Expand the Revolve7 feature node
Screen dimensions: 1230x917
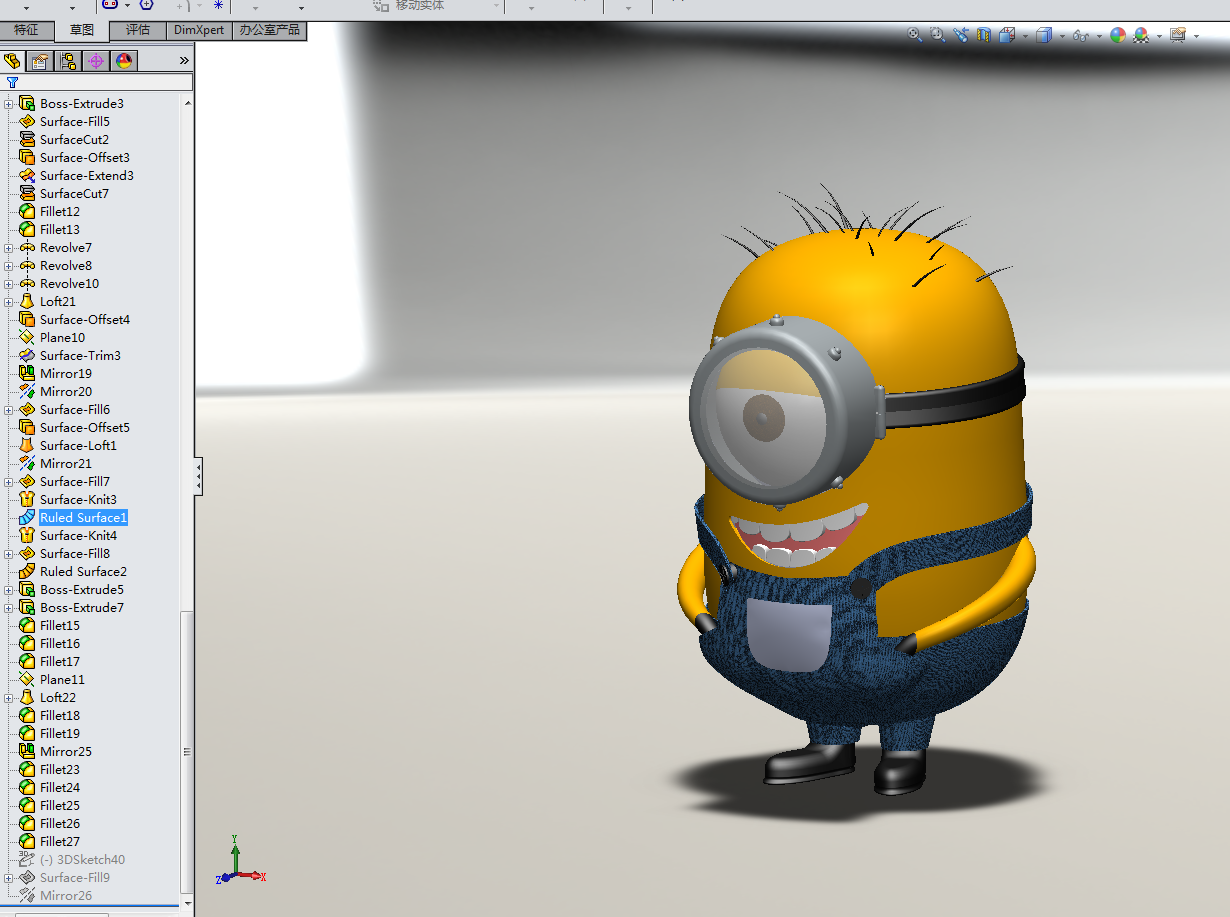click(9, 248)
